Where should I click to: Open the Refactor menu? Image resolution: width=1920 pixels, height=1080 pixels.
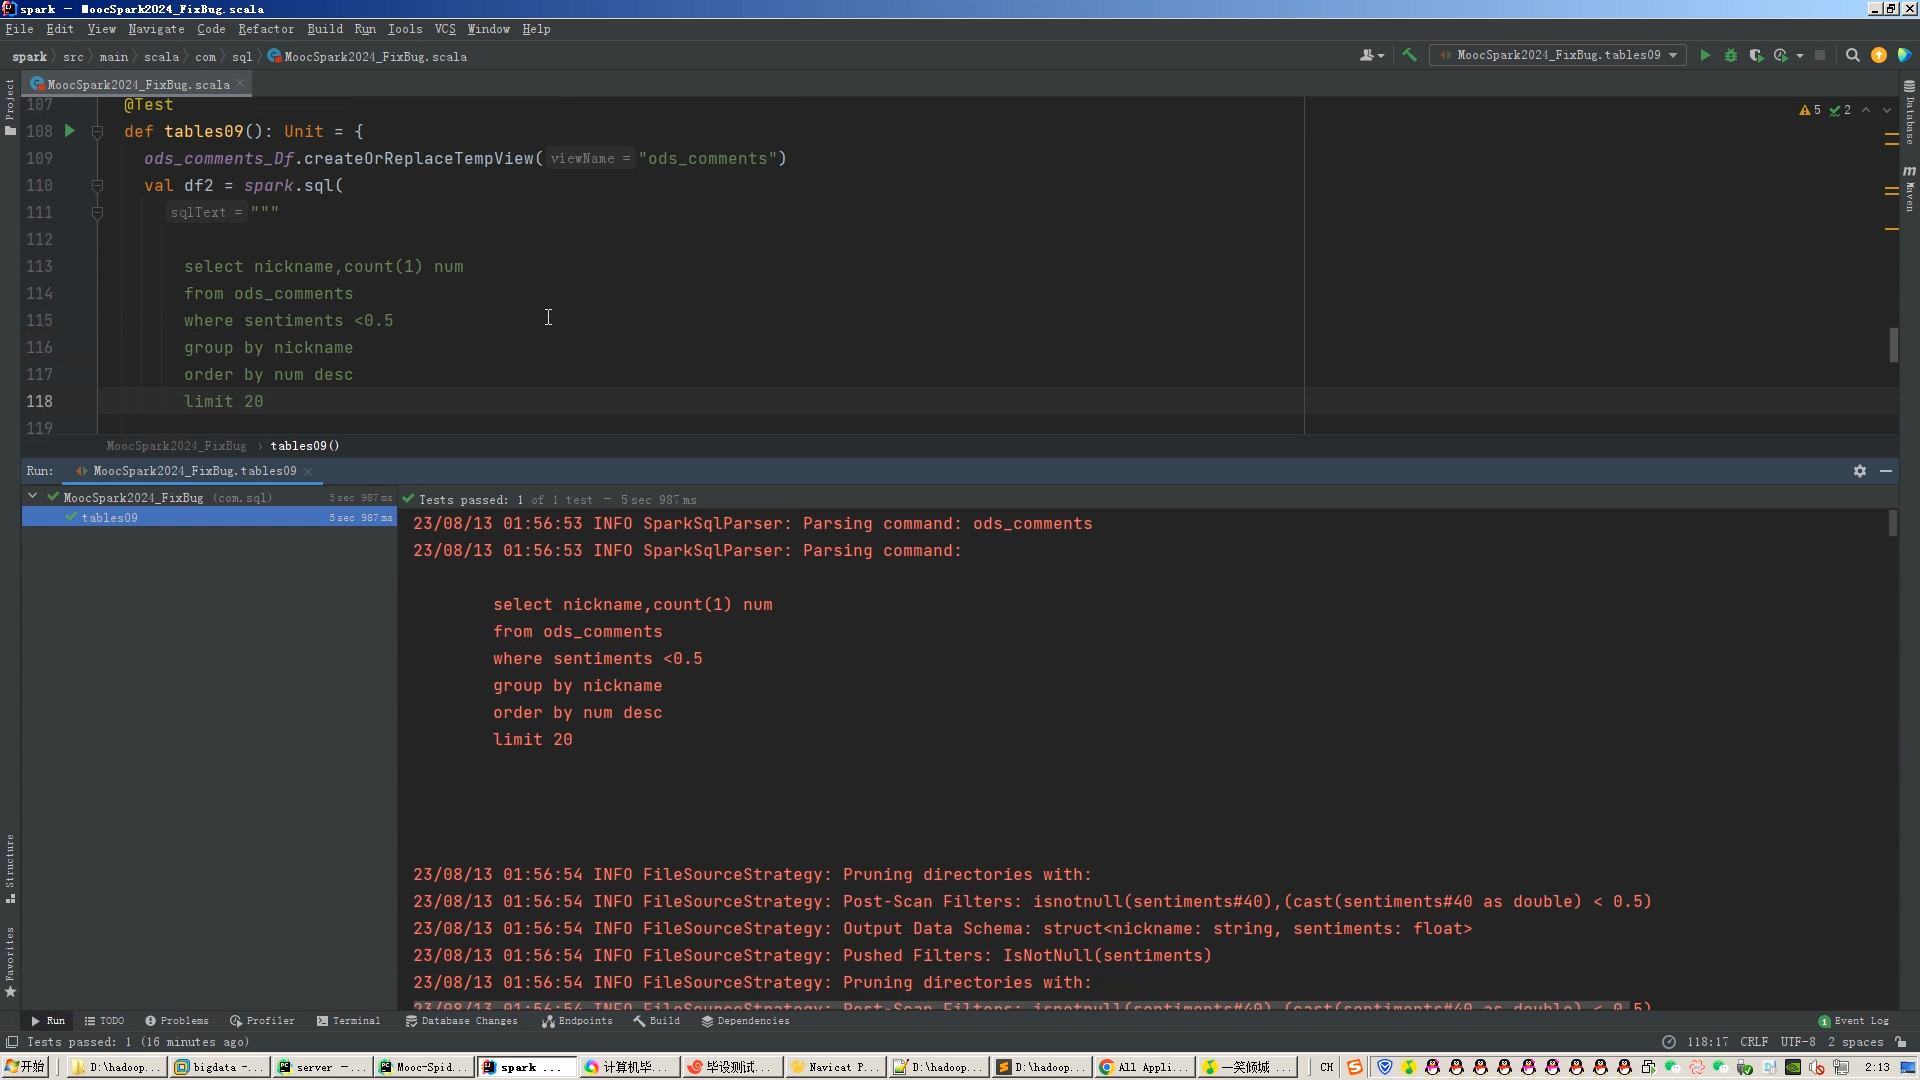(x=266, y=29)
